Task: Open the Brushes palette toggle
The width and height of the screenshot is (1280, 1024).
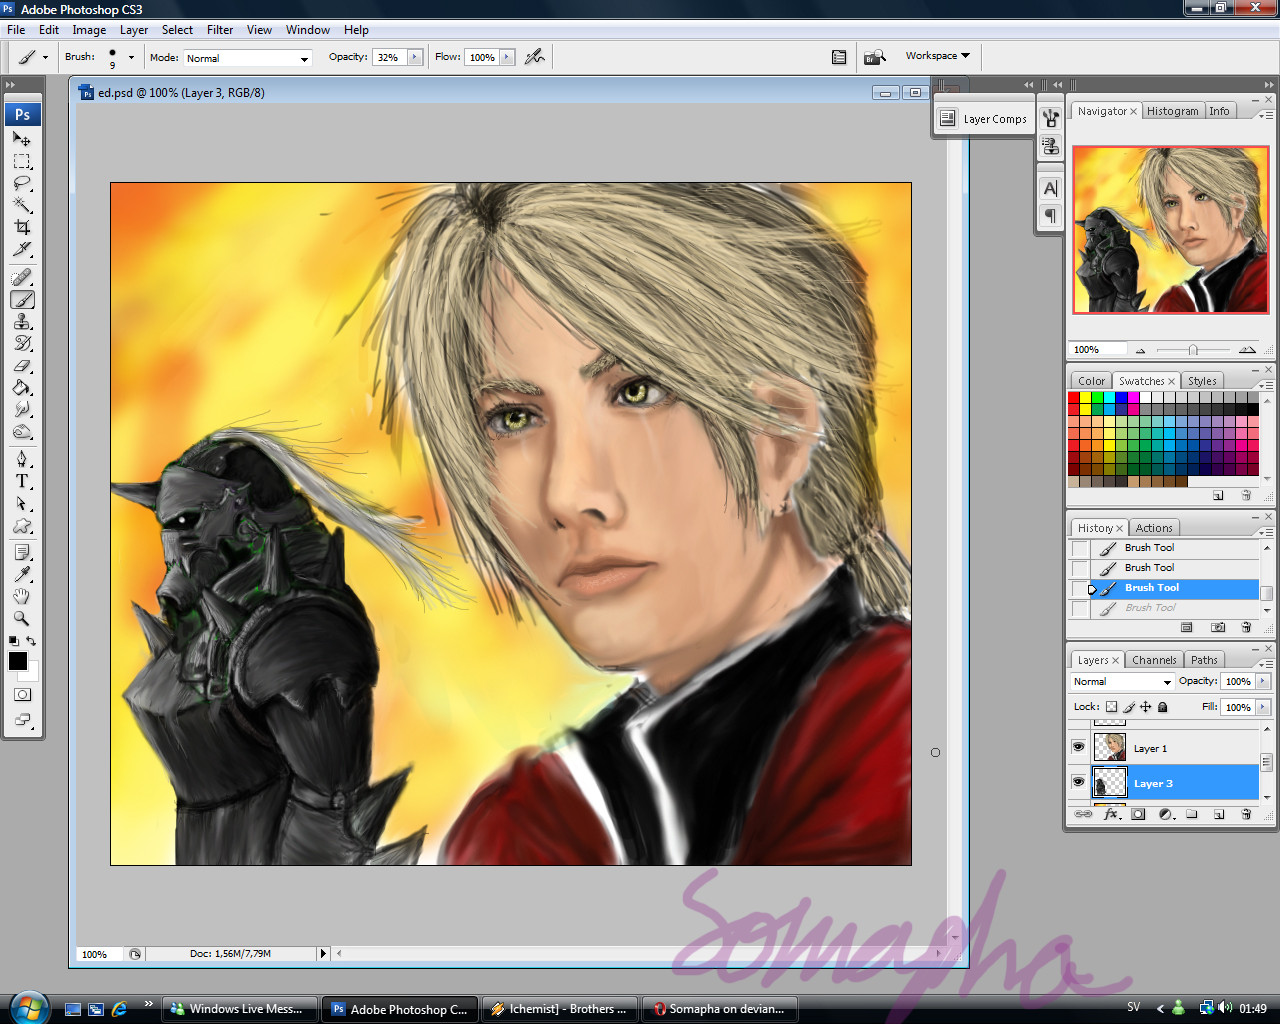Action: [839, 57]
